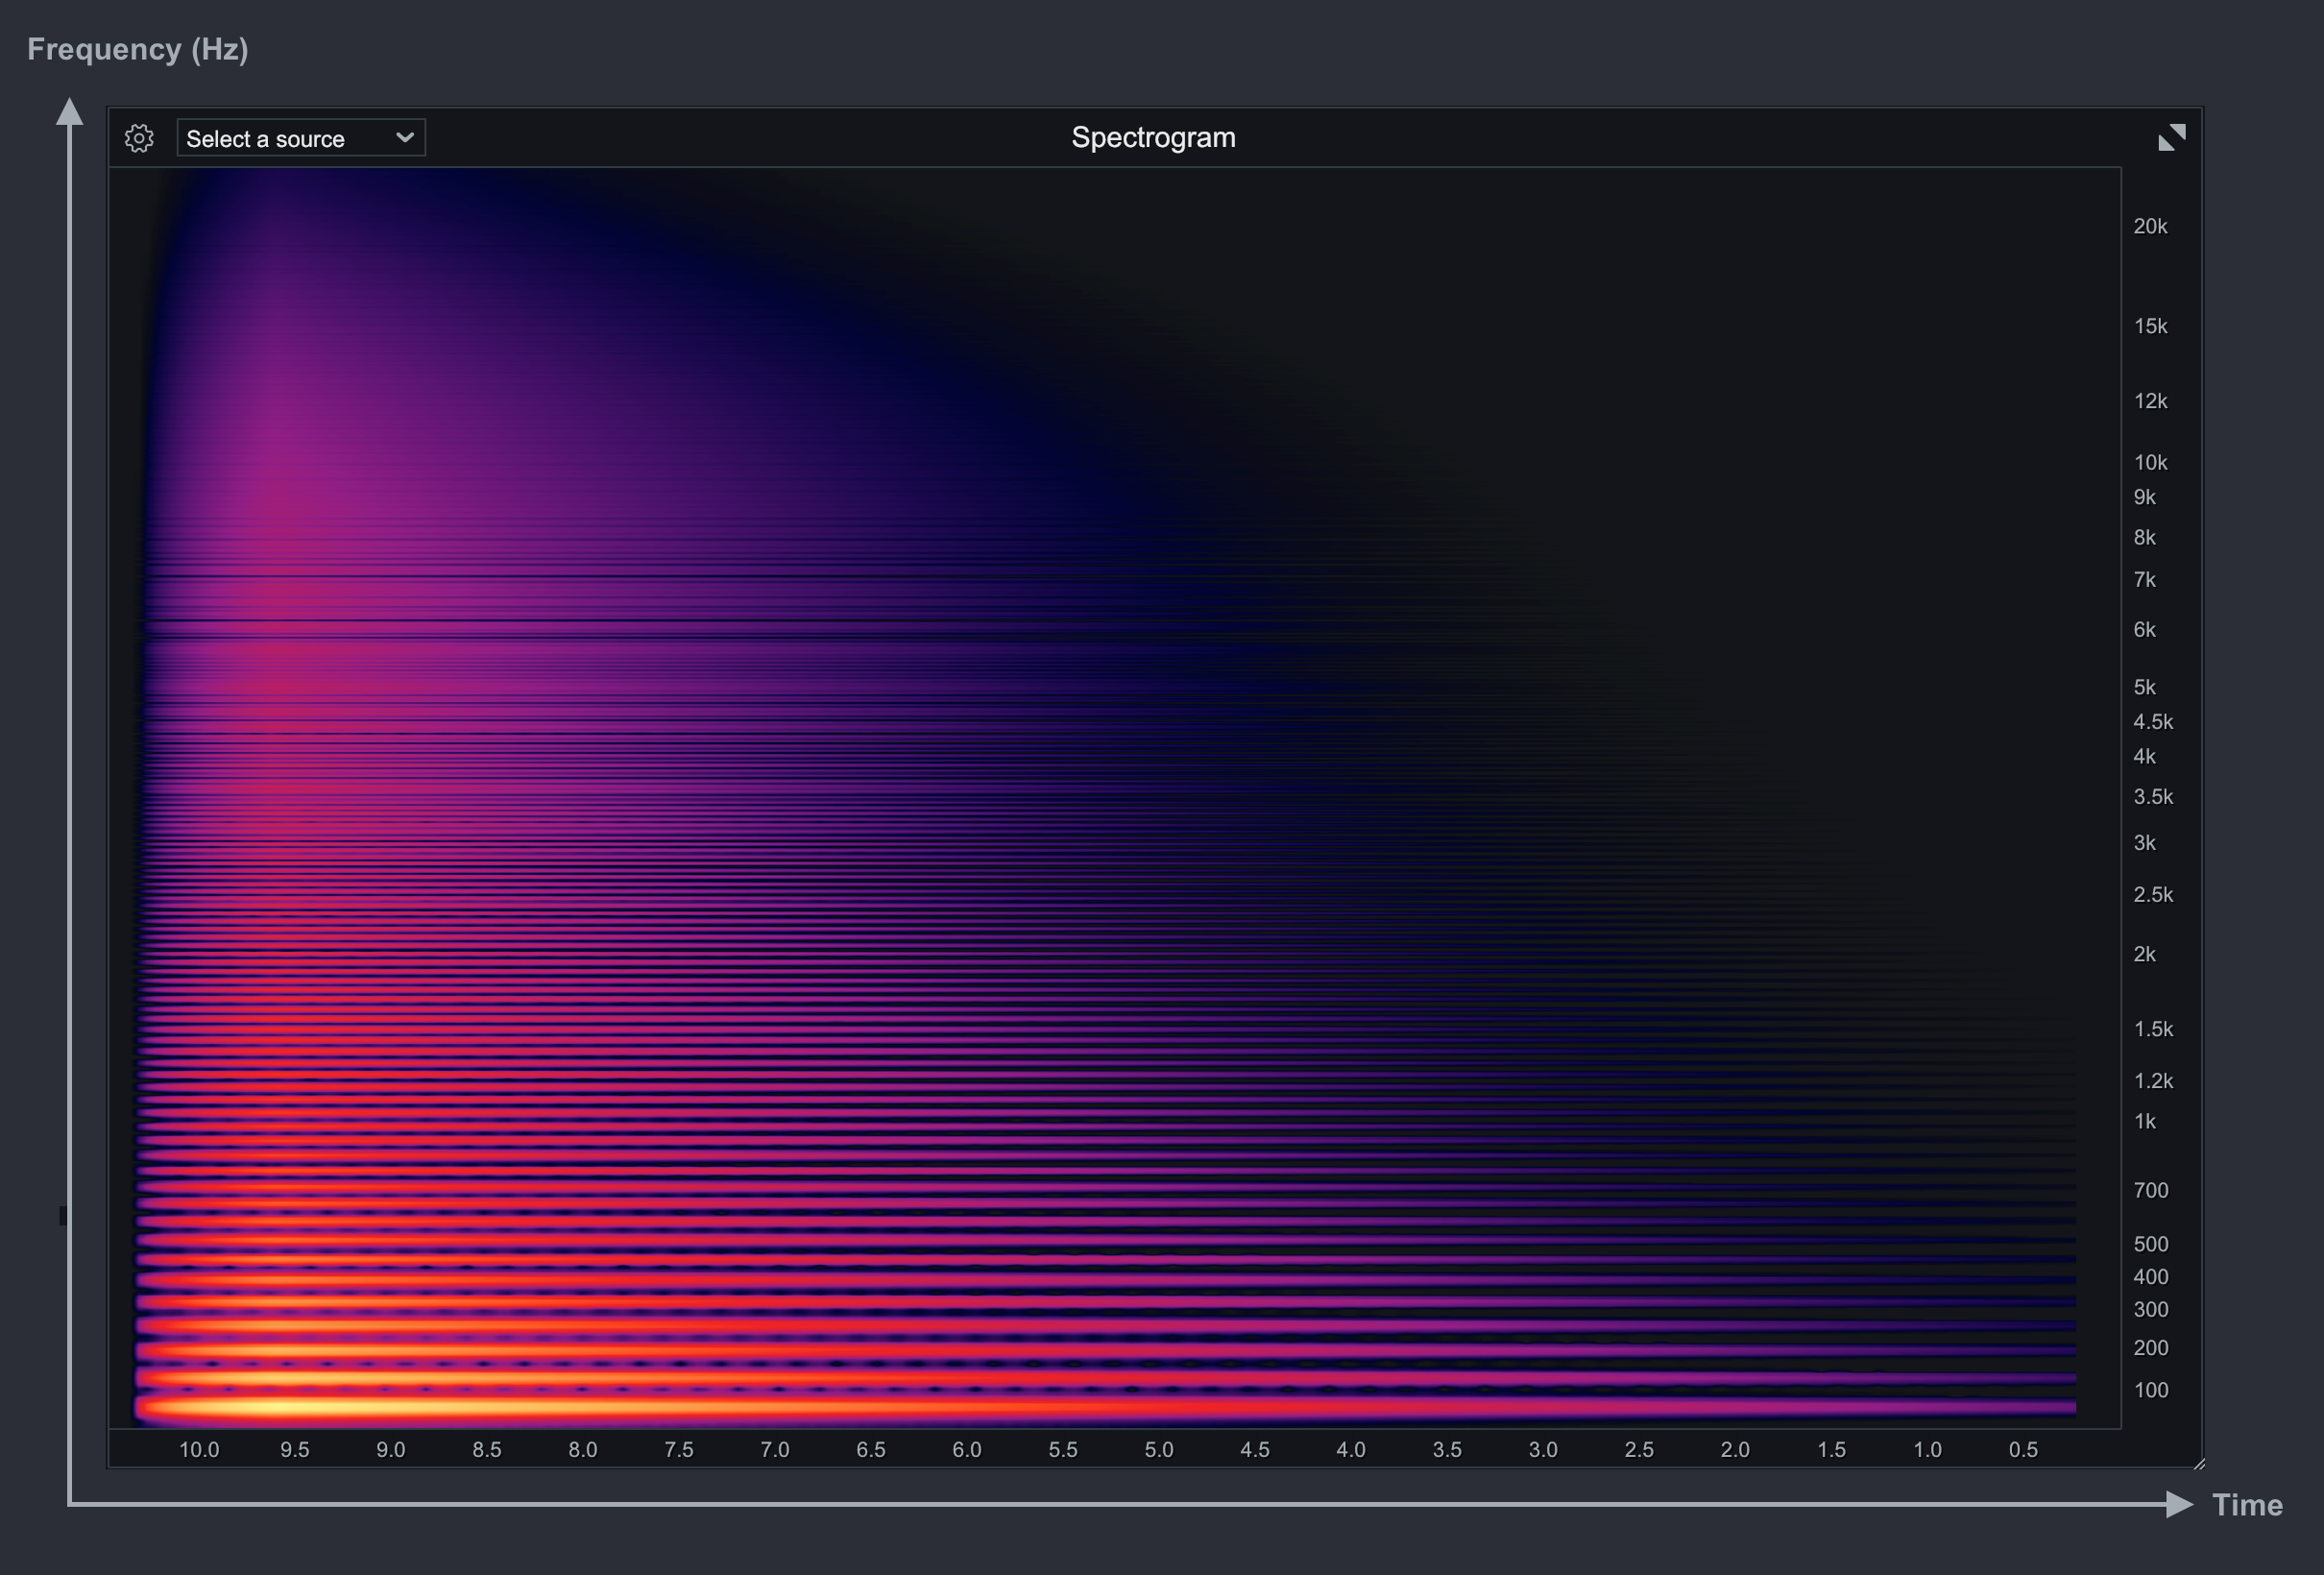Click the 4.5k frequency axis label
The image size is (2324, 1575).
pos(2152,722)
